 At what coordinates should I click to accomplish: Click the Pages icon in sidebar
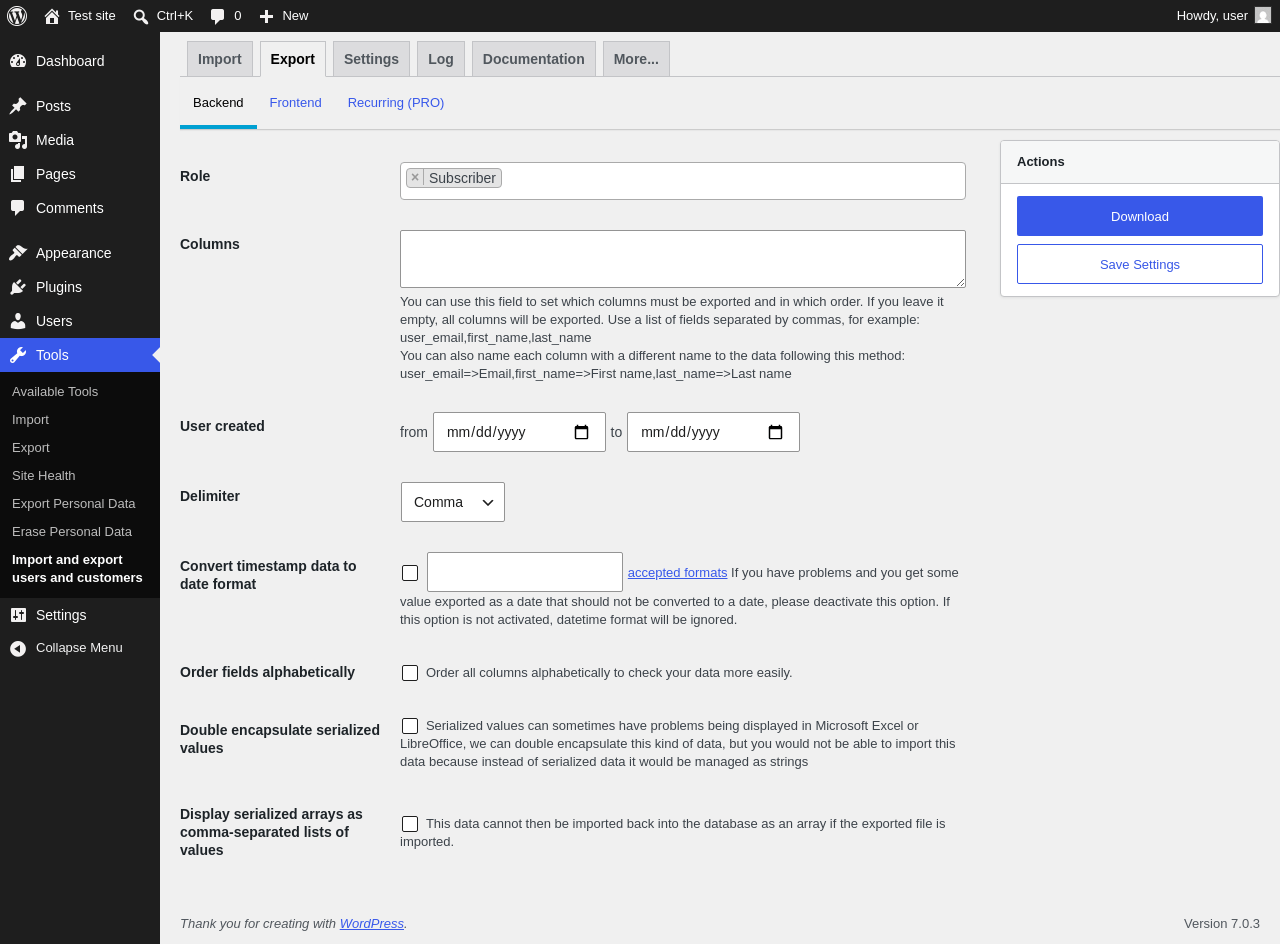(18, 174)
